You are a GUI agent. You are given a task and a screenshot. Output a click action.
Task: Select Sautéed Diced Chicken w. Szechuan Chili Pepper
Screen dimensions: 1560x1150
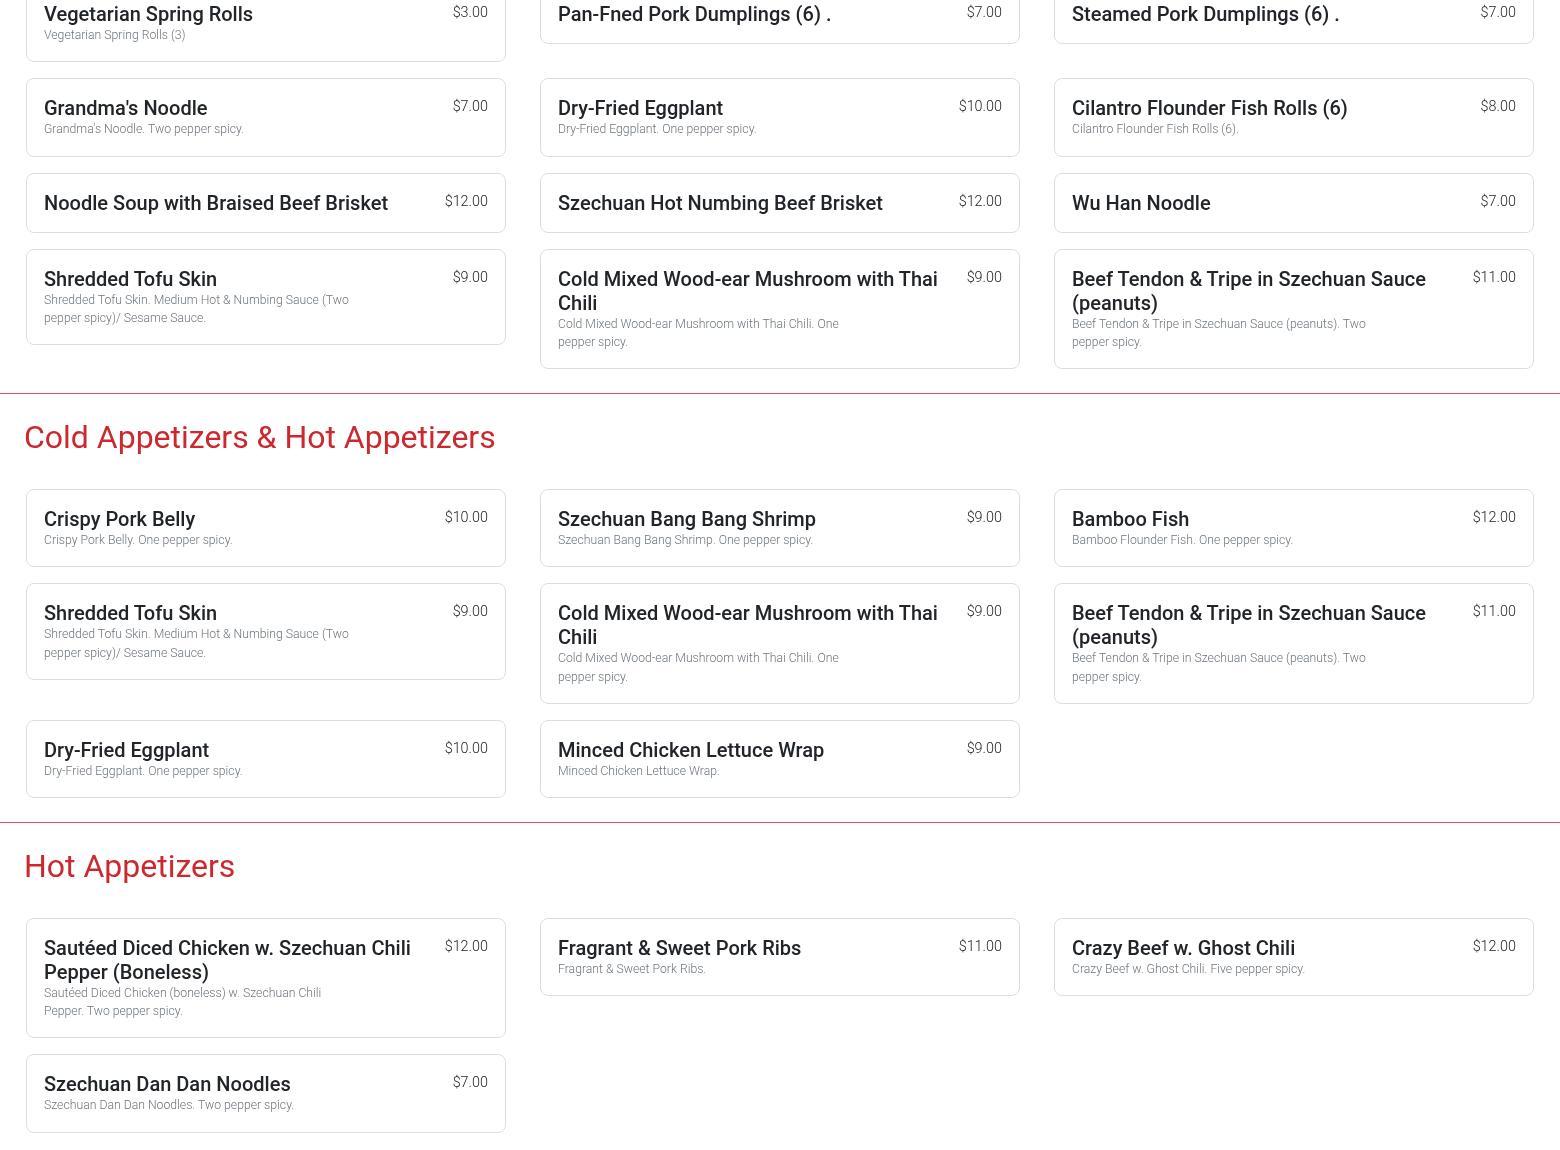click(265, 978)
